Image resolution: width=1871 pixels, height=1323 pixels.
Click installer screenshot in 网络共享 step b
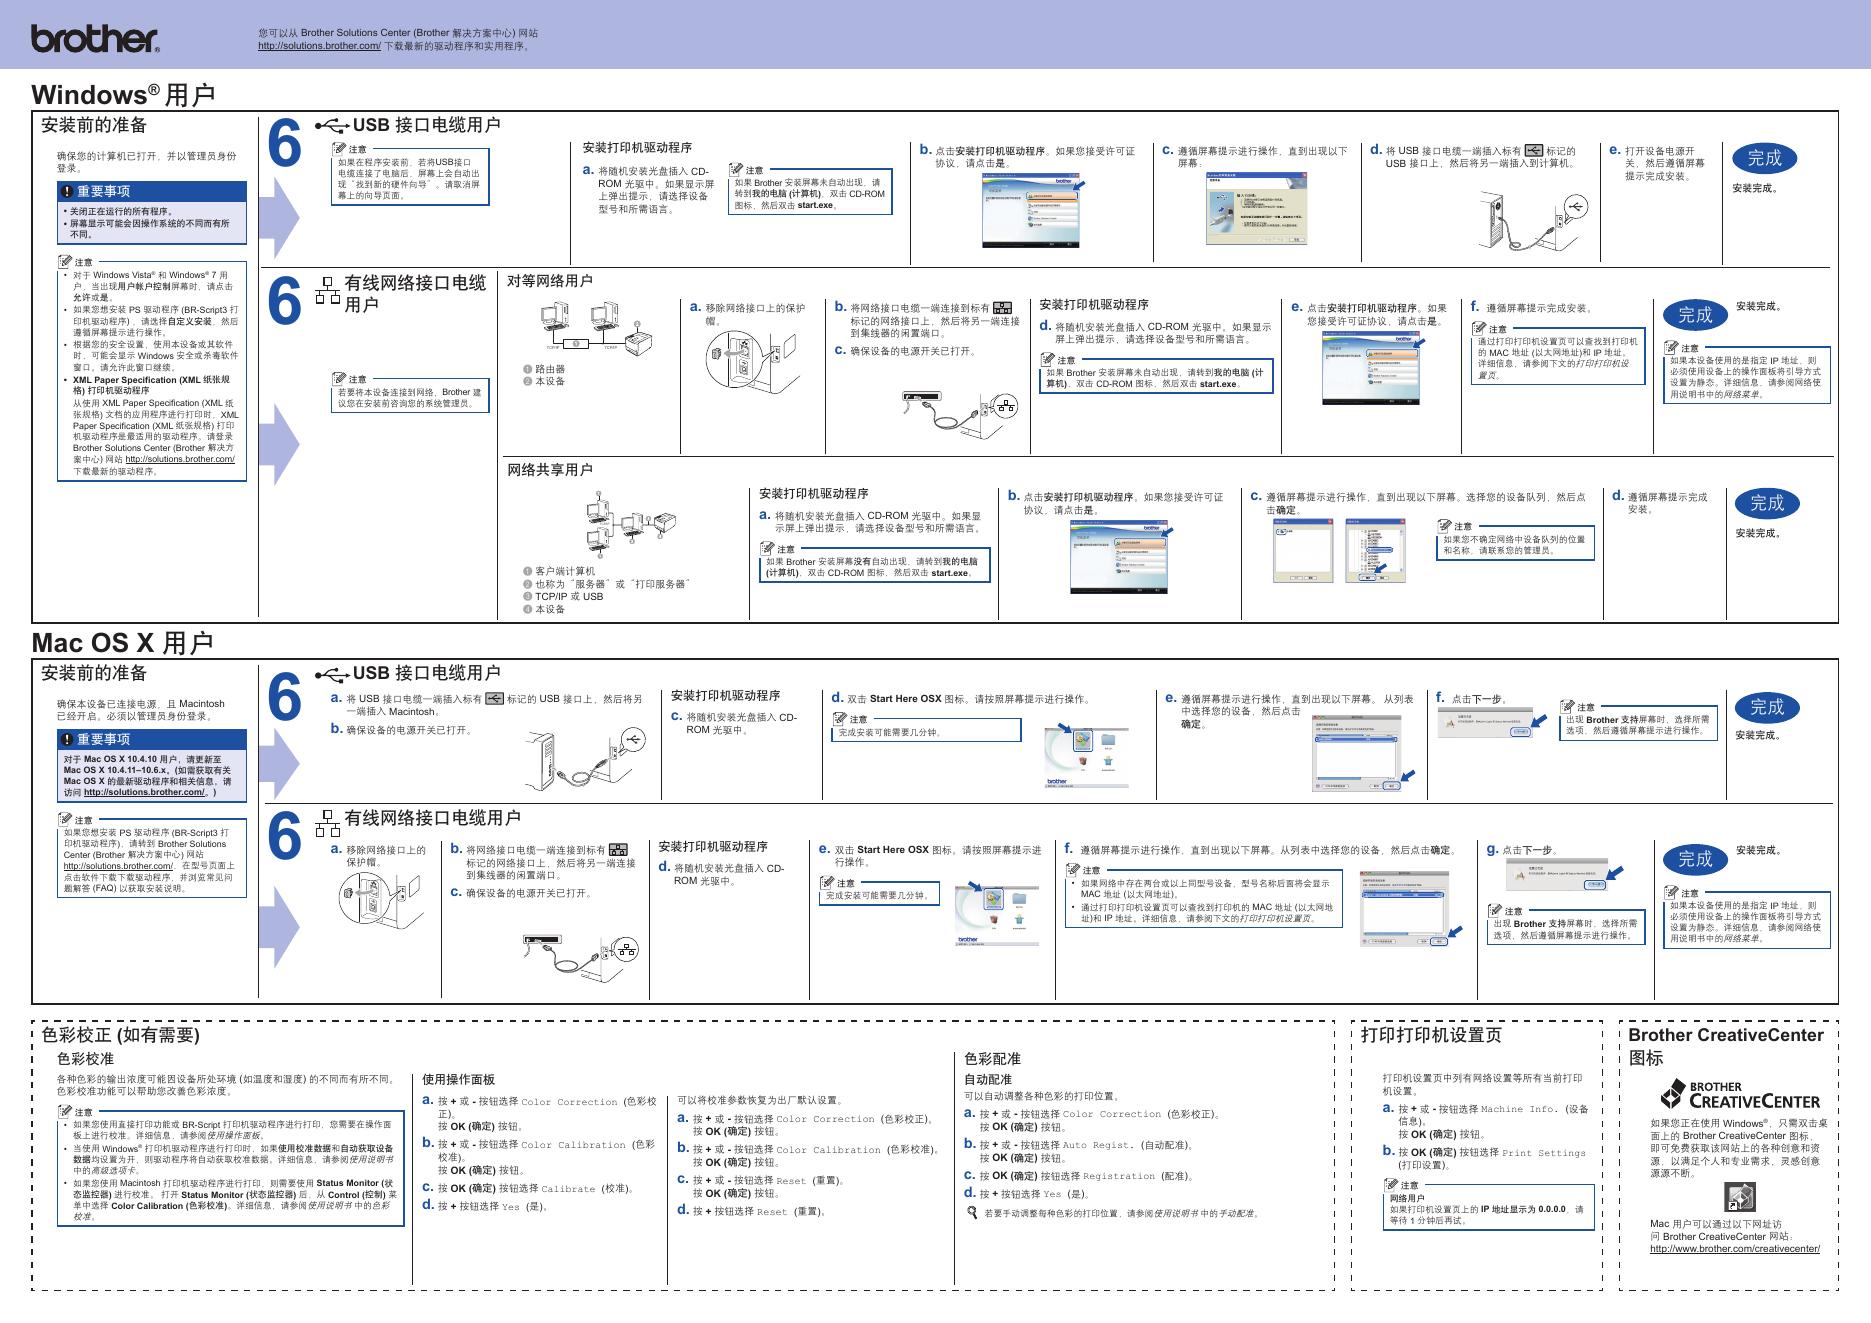point(1121,556)
